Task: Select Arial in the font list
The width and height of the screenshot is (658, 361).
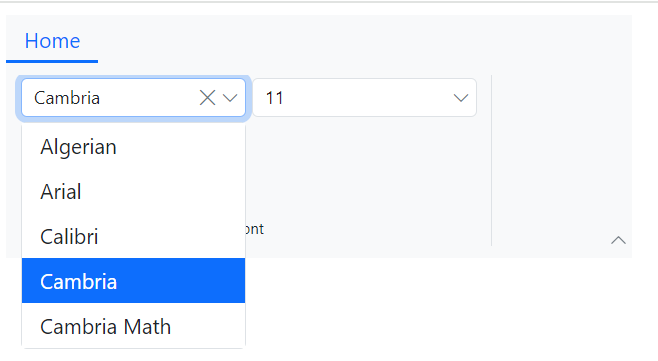Action: pyautogui.click(x=133, y=192)
